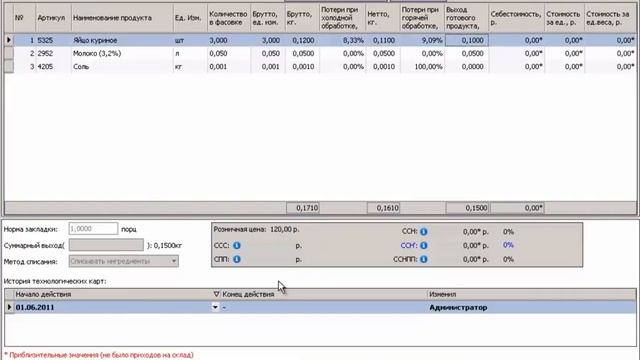Screen dimensions: 640x360
Task: Click cold loss cell 8,33%
Action: click(342, 40)
